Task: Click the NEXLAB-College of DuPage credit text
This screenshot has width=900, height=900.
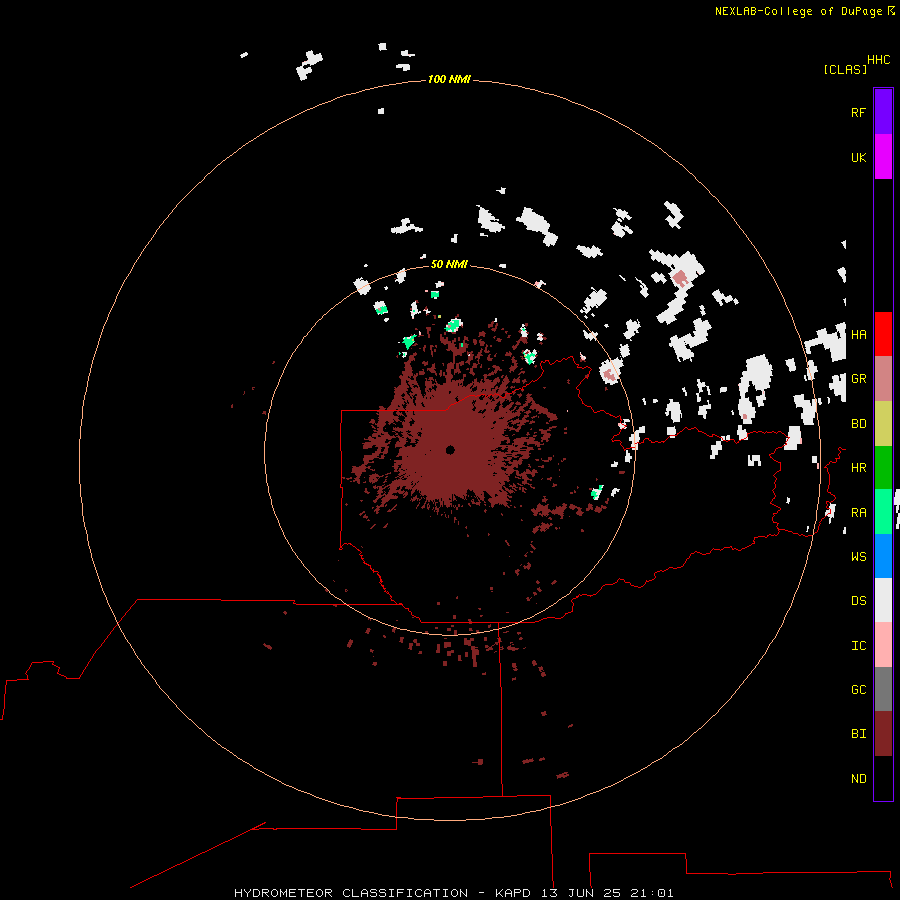Action: click(798, 11)
